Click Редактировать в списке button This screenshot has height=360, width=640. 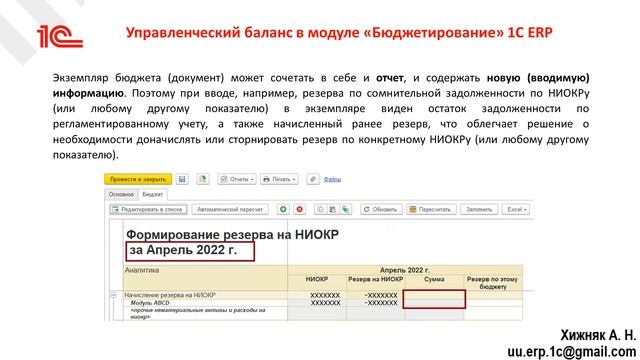(x=148, y=209)
